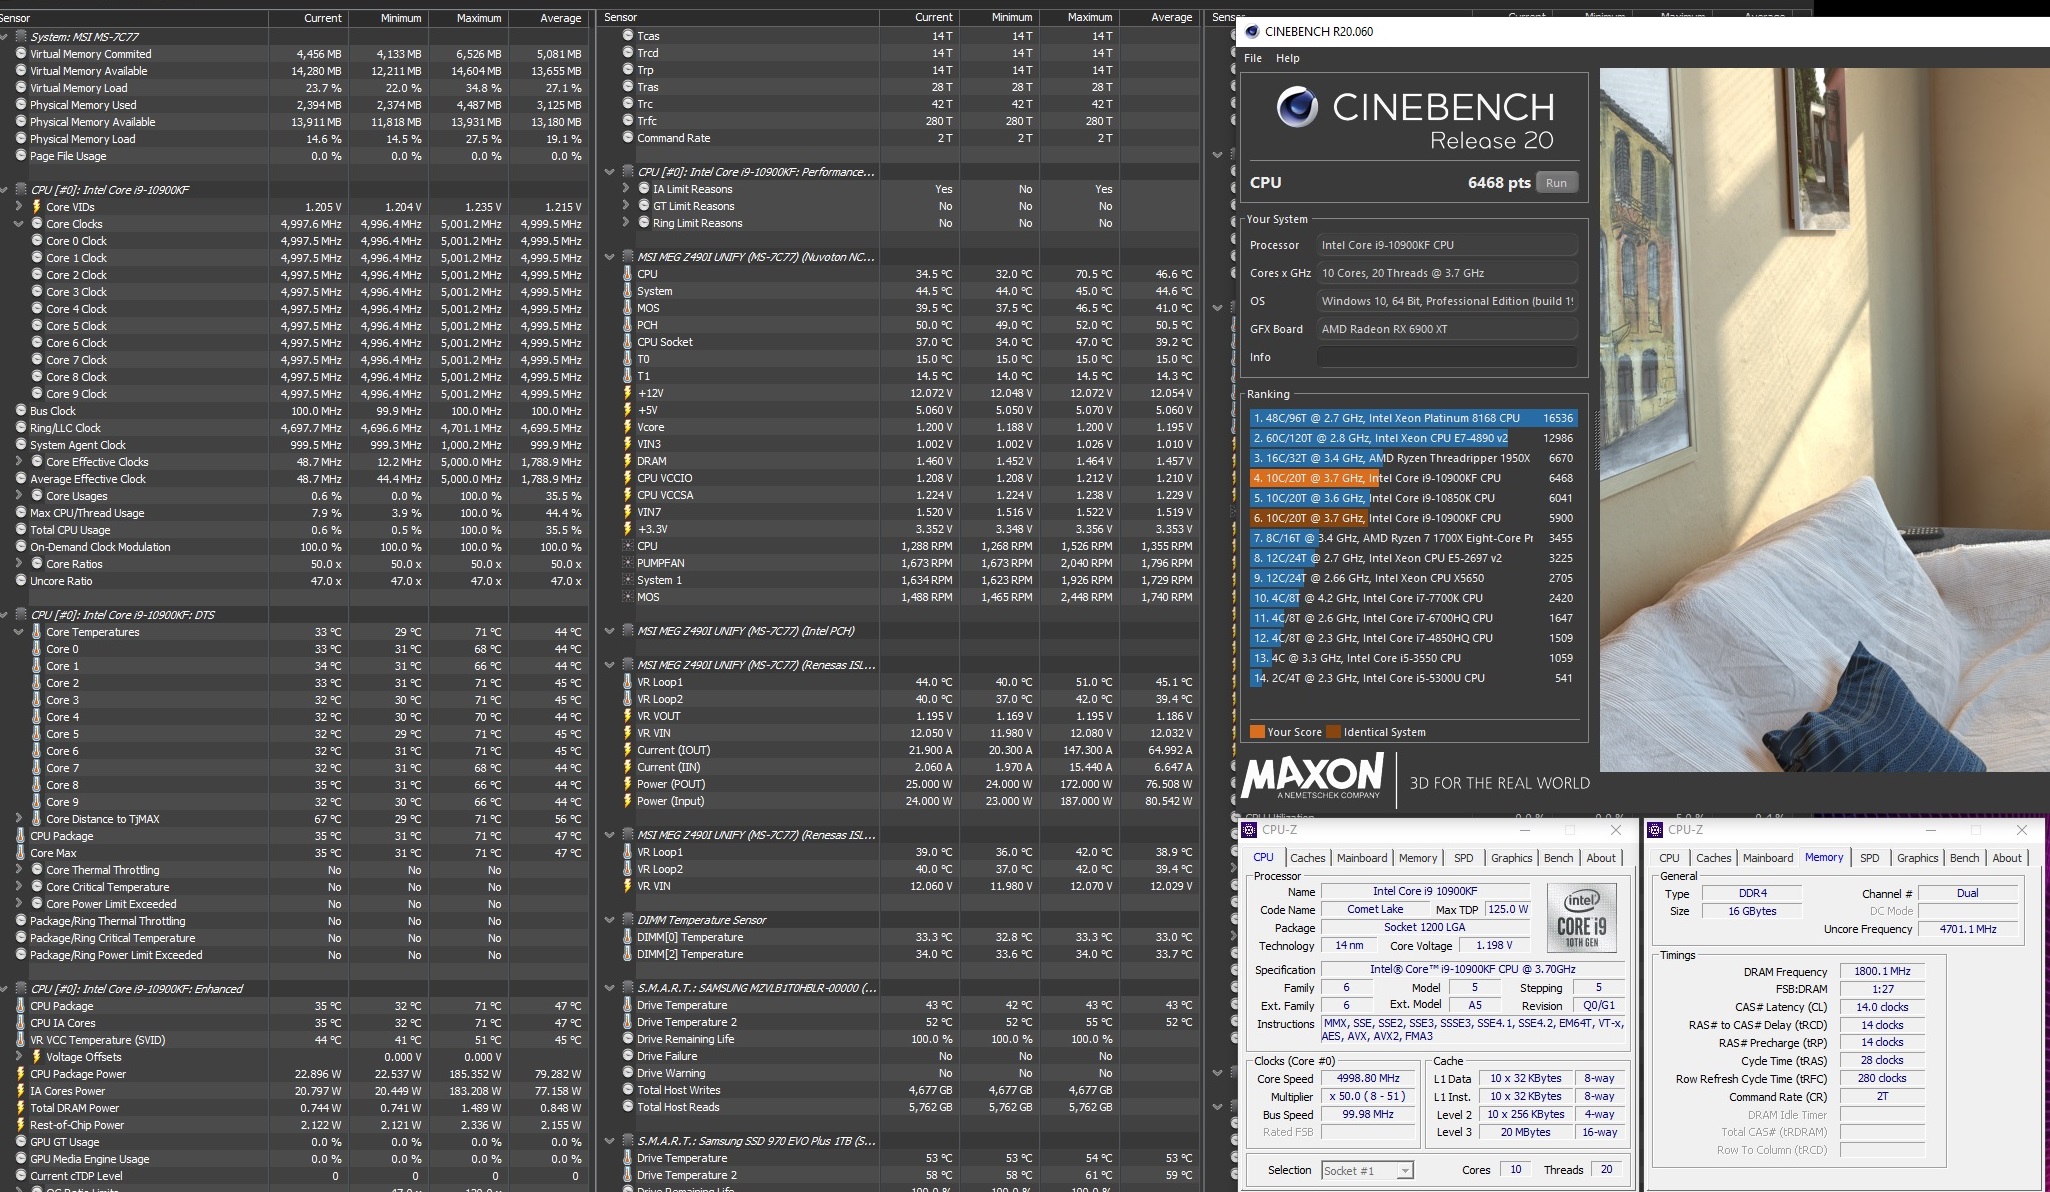This screenshot has height=1192, width=2050.
Task: Expand the Core Ratios row
Action: [x=19, y=564]
